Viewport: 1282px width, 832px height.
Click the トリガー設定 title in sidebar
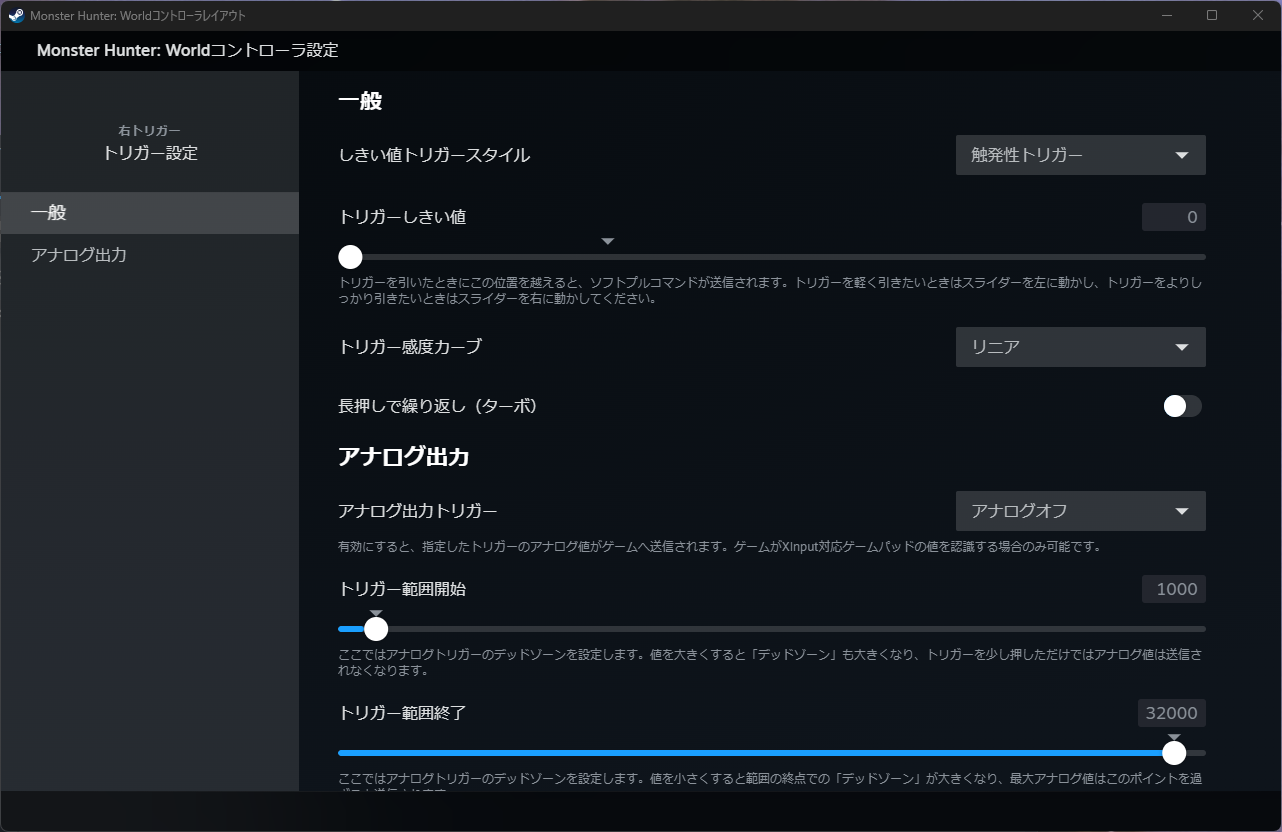click(150, 153)
